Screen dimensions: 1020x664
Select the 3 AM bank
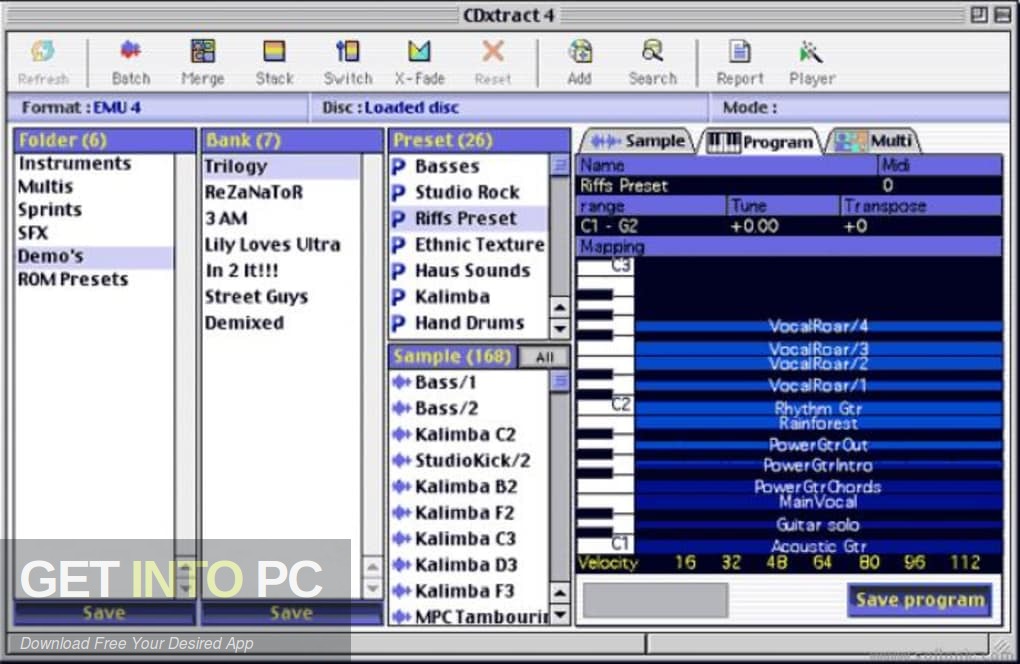(282, 219)
